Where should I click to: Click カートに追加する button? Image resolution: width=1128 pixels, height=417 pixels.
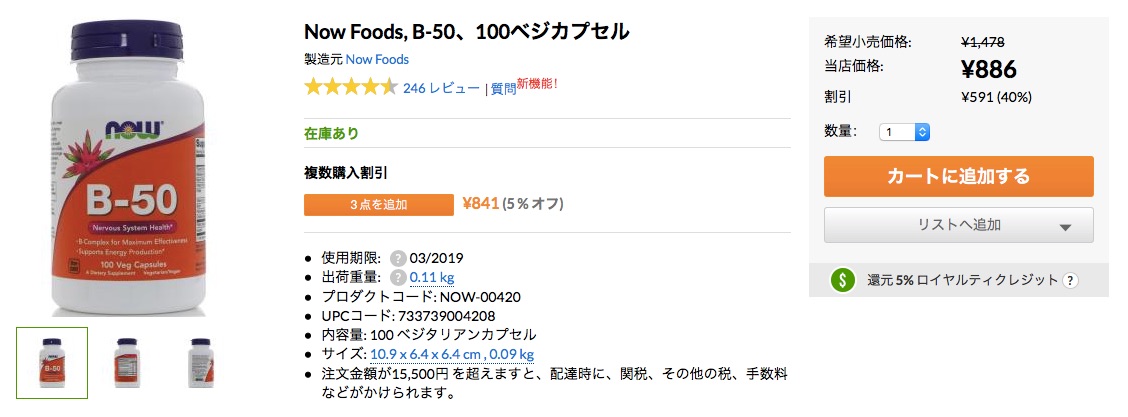click(x=958, y=176)
